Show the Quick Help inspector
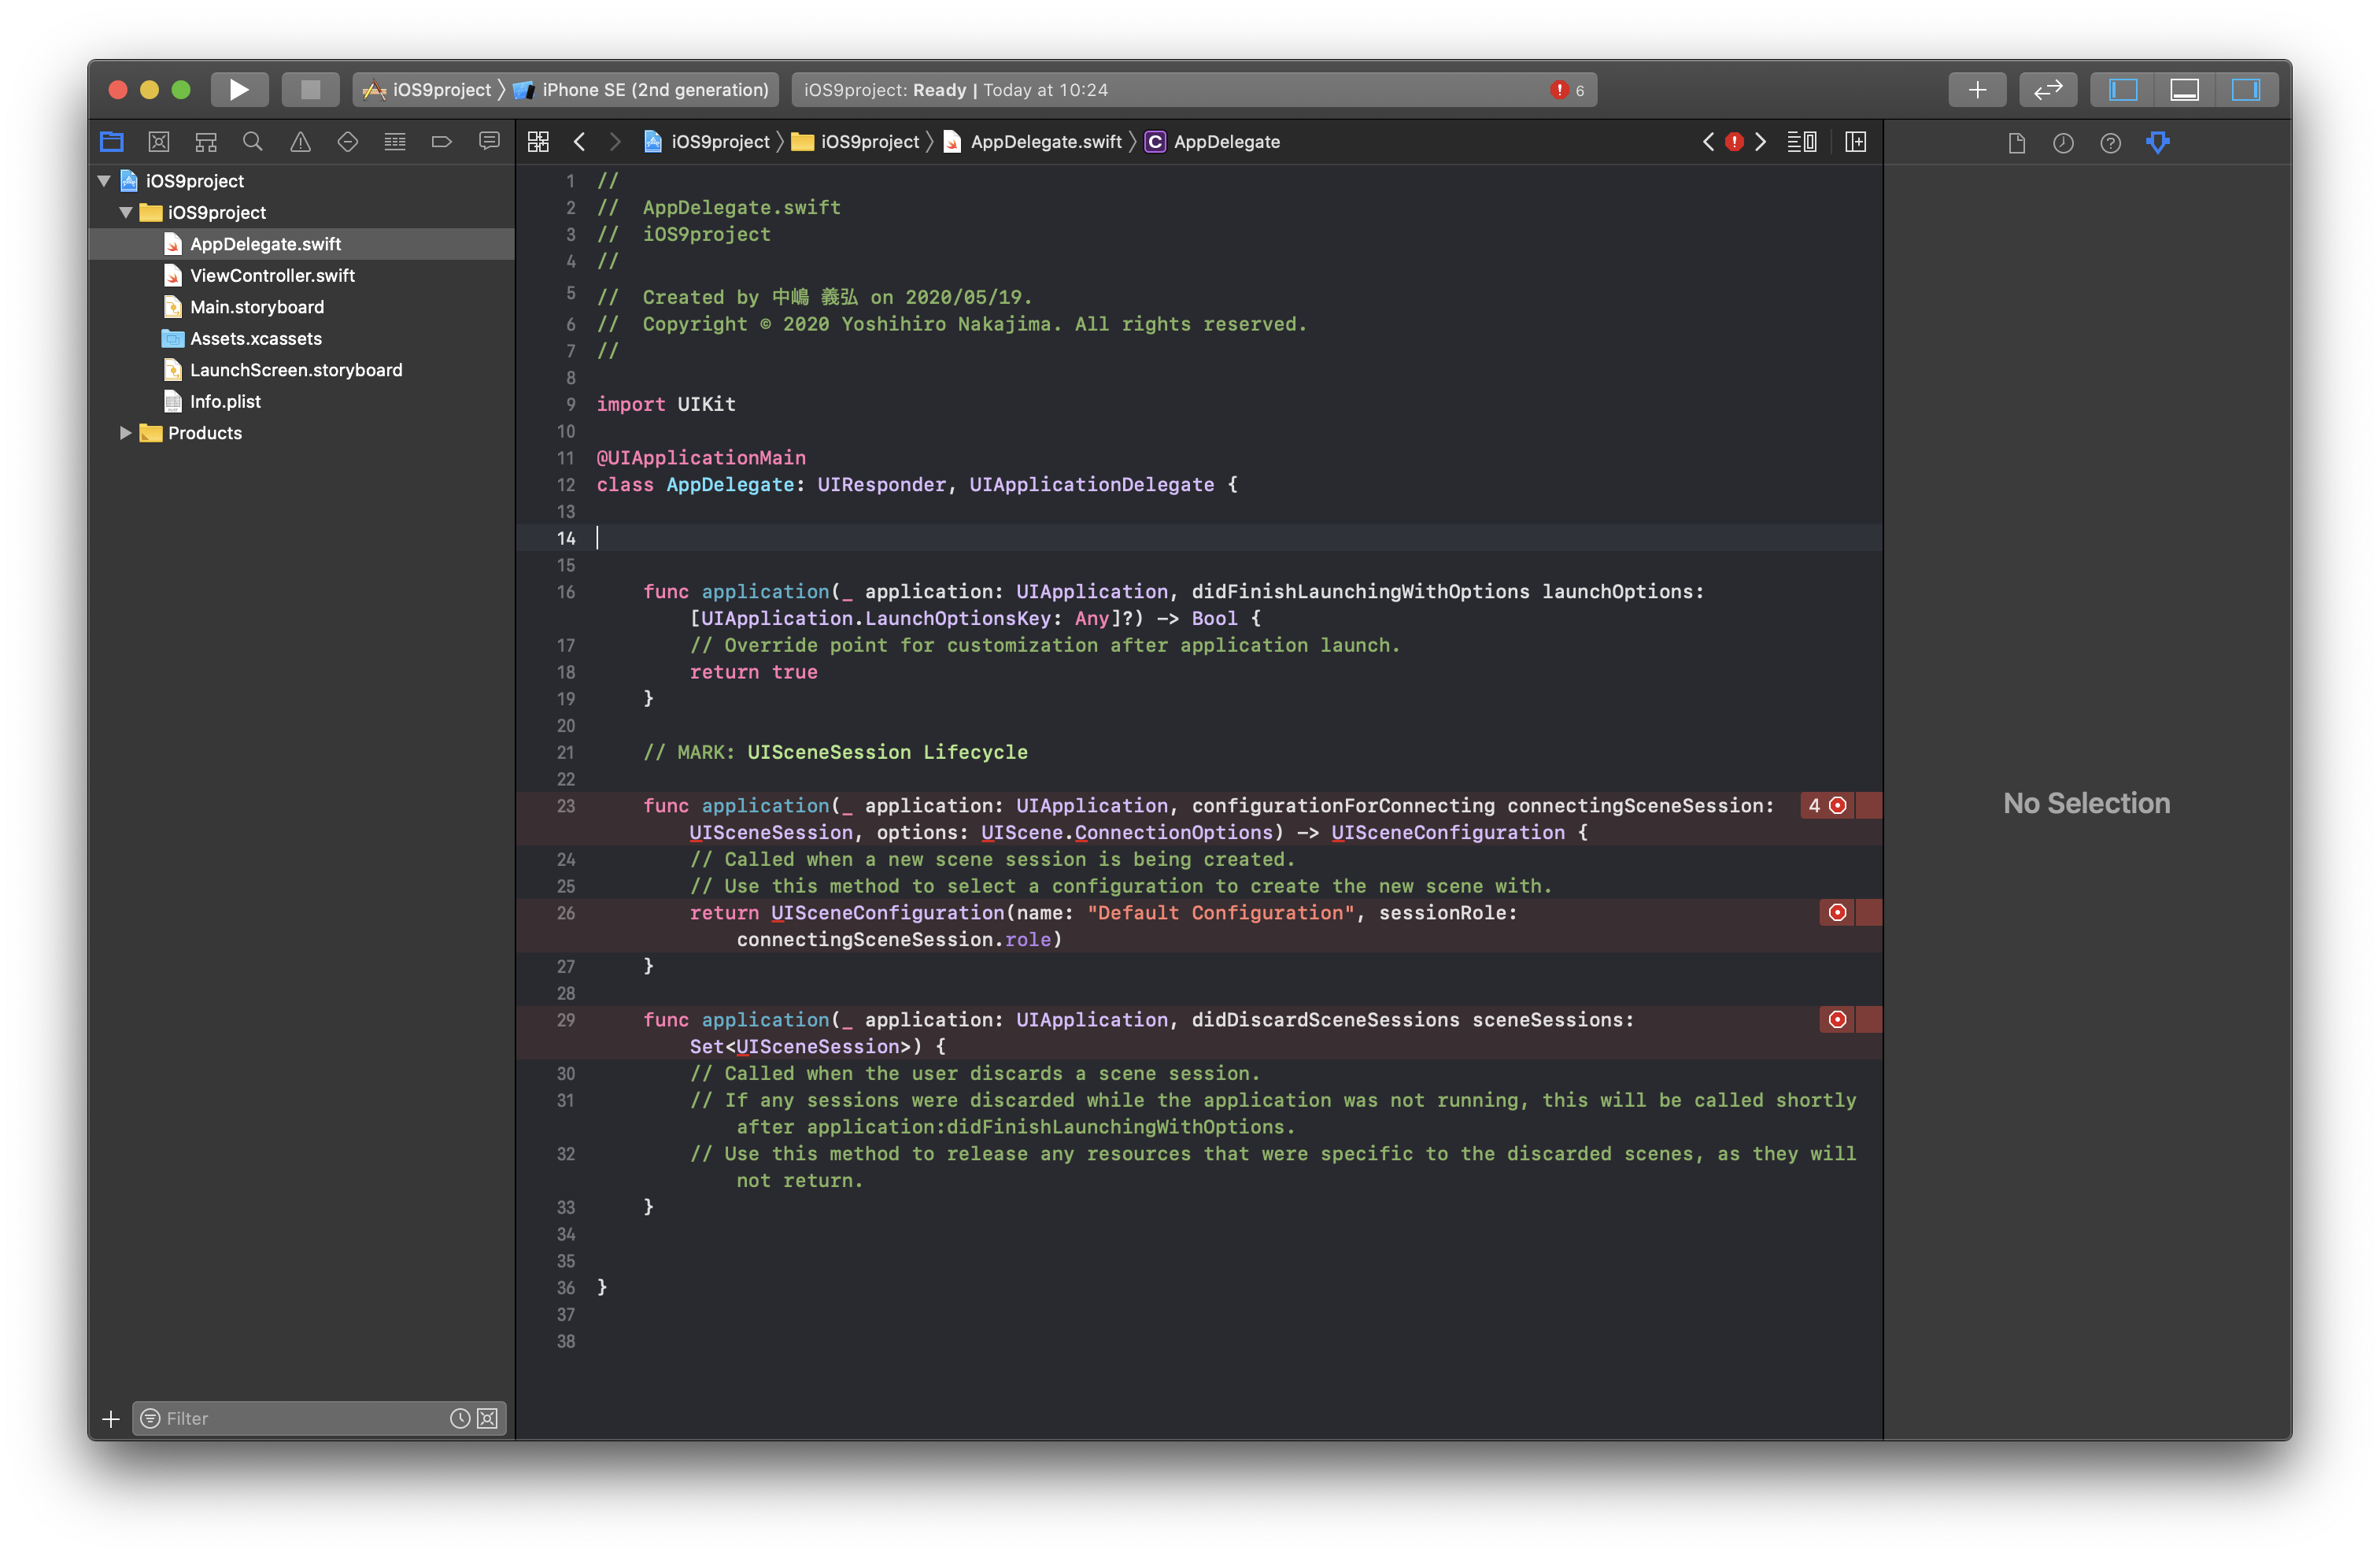 pyautogui.click(x=2110, y=143)
